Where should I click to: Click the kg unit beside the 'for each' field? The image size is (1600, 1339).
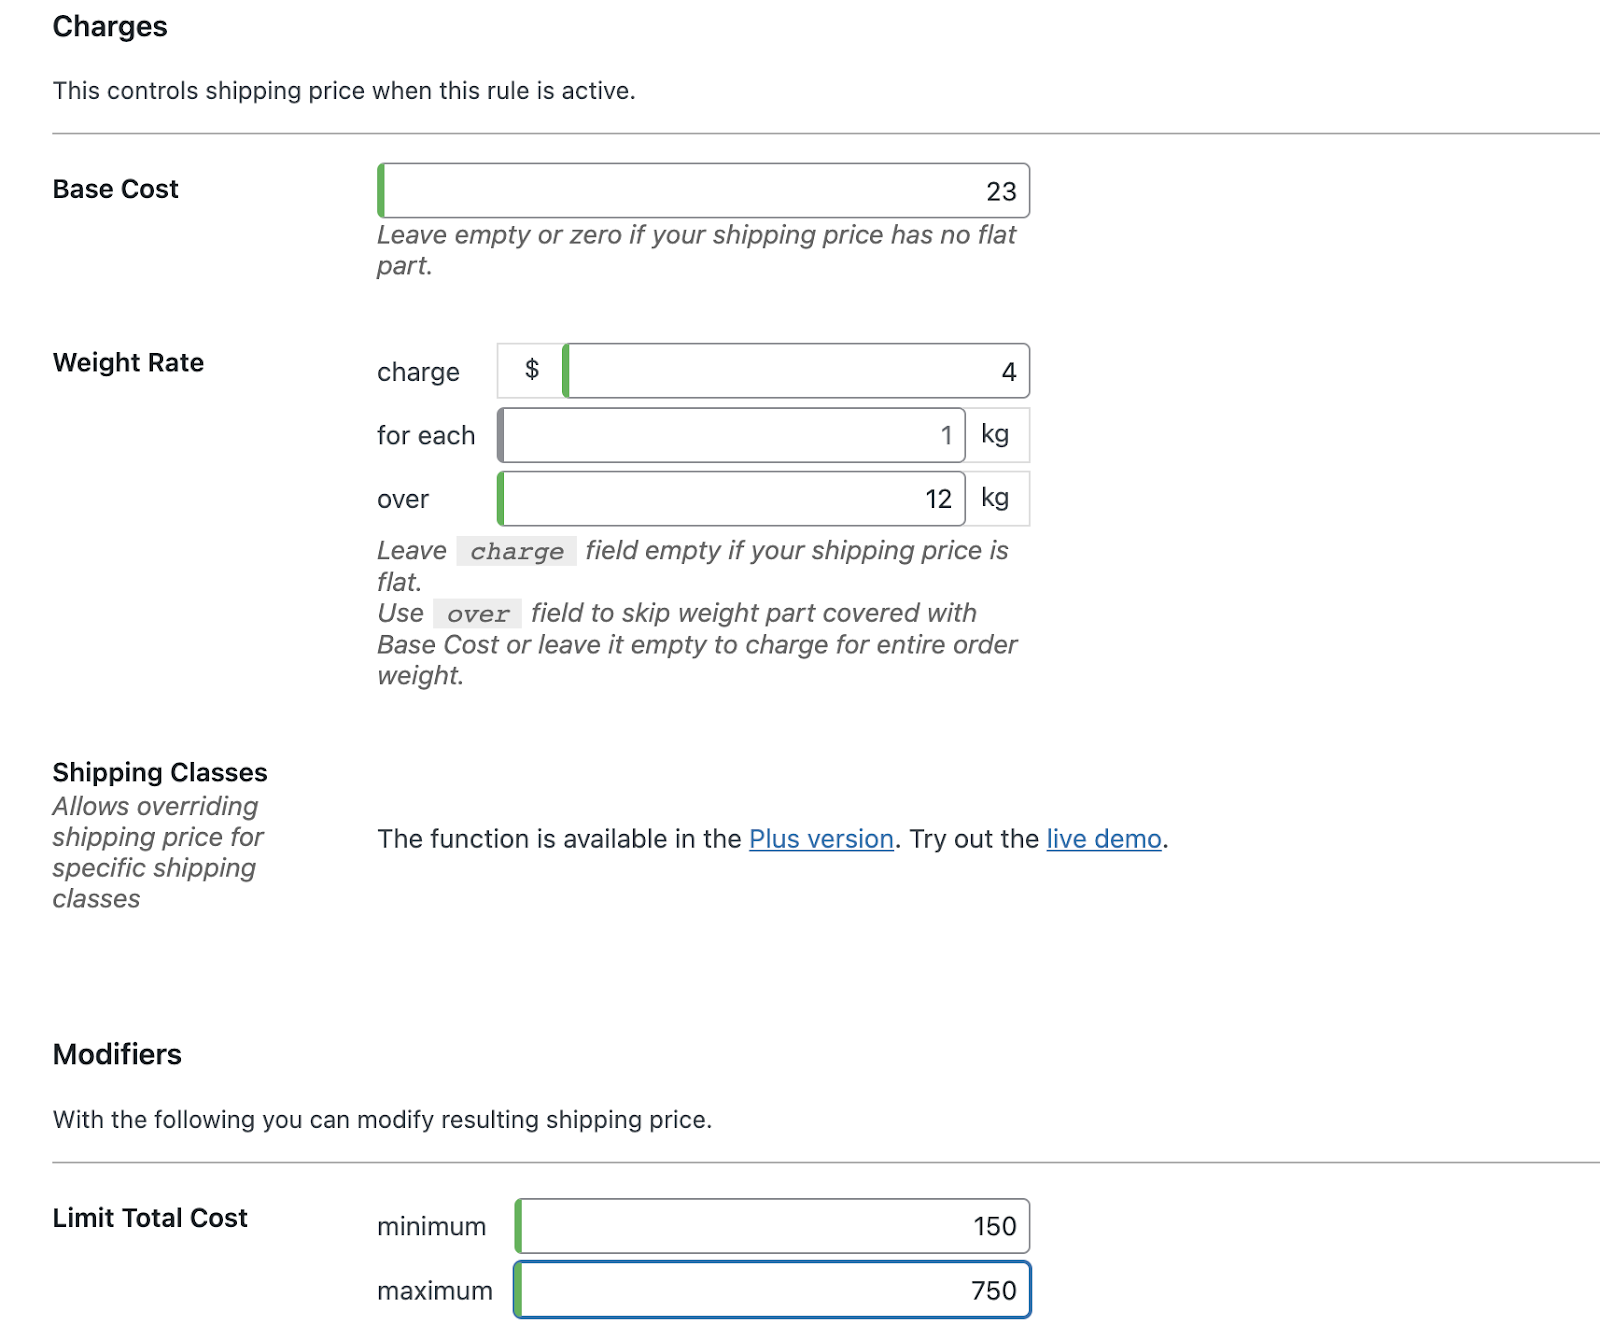[x=996, y=434]
